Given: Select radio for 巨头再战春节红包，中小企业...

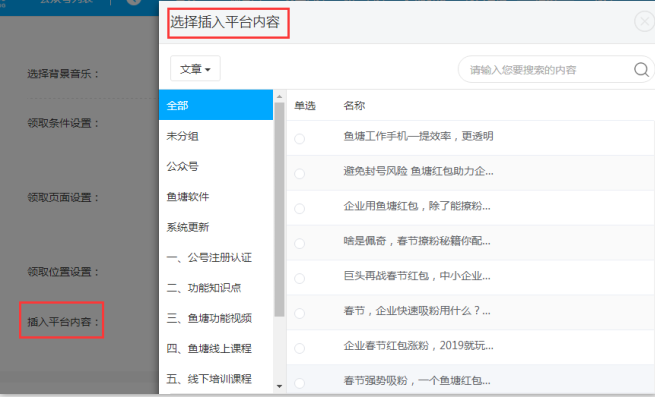Looking at the screenshot, I should click(x=300, y=278).
